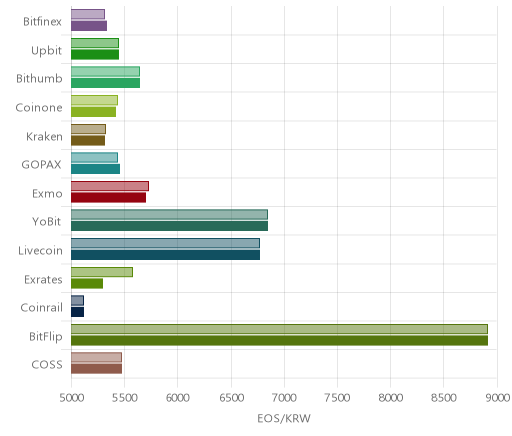This screenshot has height=436, width=512.
Task: Click the EOS/KRW axis title
Action: [x=284, y=418]
